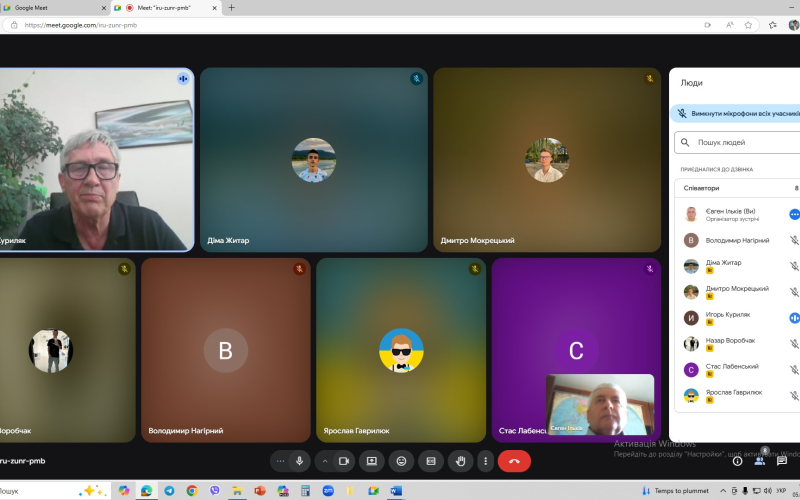800x500 pixels.
Task: Open Telegram from the taskbar
Action: click(169, 491)
